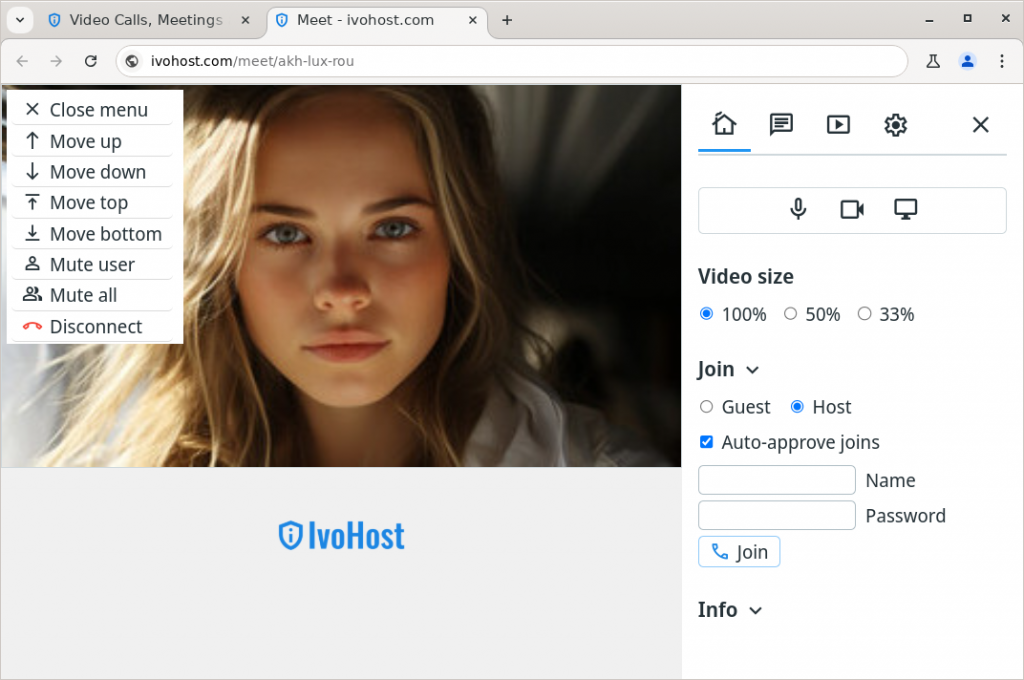Toggle the camera video icon
Screen dimensions: 1024x680
coord(852,209)
